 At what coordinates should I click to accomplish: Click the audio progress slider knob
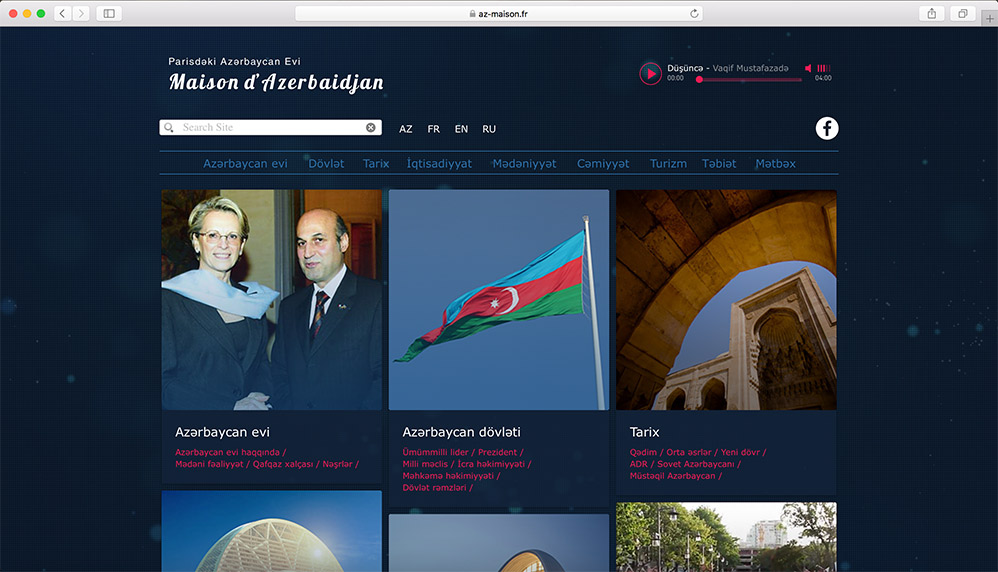(699, 80)
